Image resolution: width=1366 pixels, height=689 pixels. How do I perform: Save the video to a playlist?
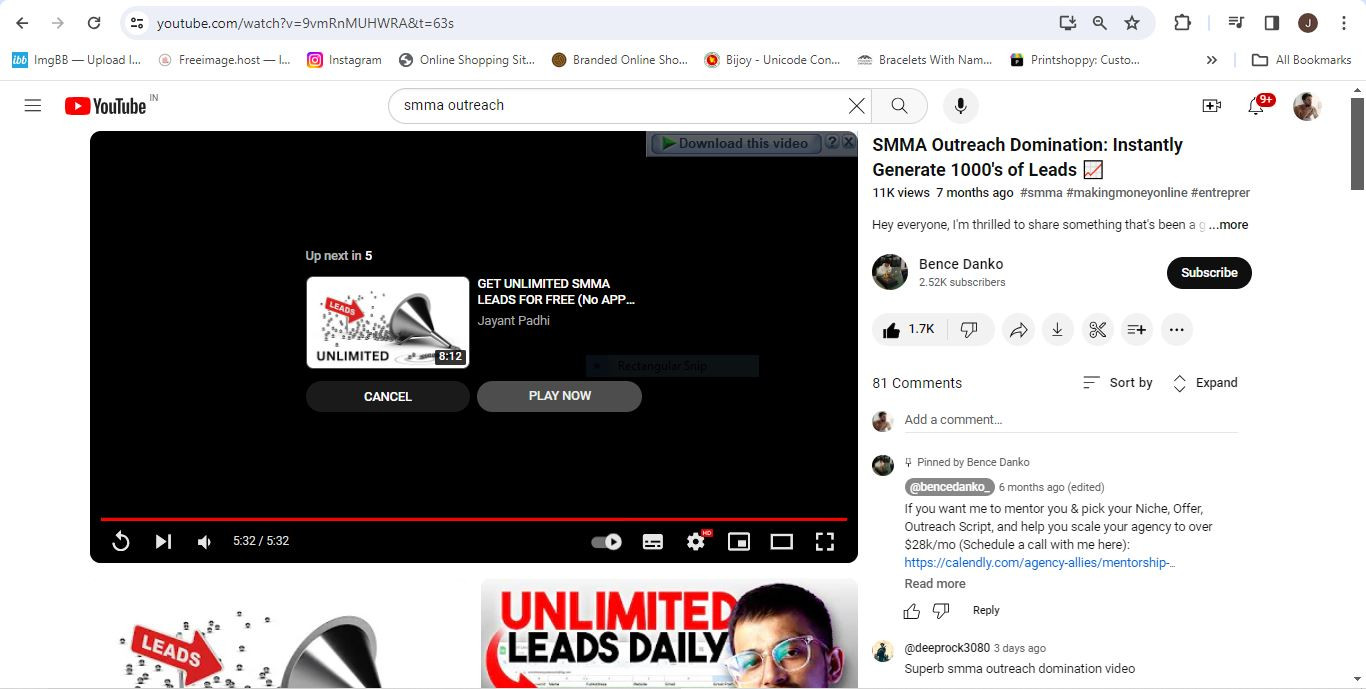click(x=1137, y=329)
